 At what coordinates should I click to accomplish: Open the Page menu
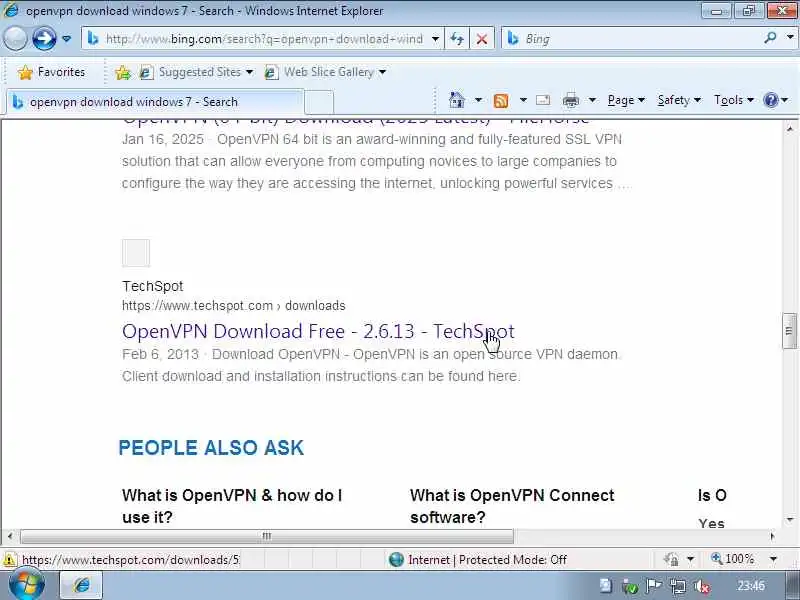coord(626,100)
